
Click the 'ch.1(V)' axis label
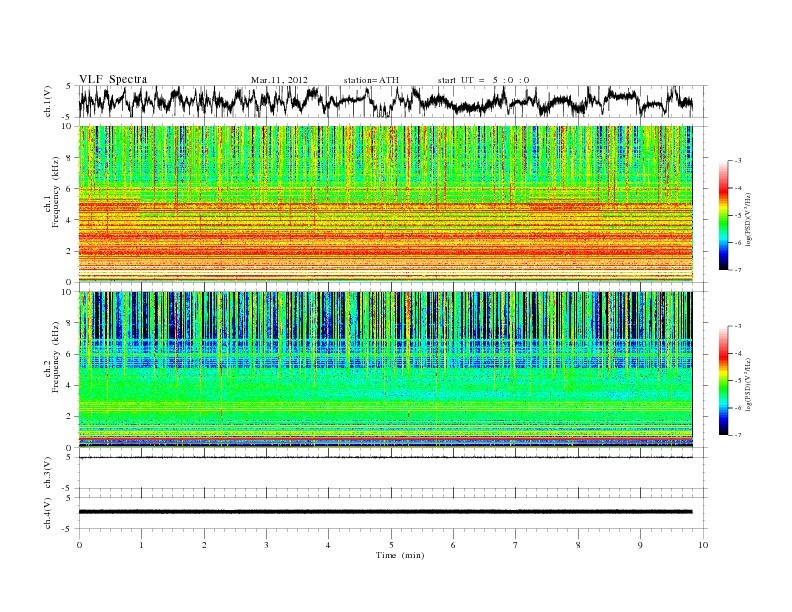coord(48,102)
